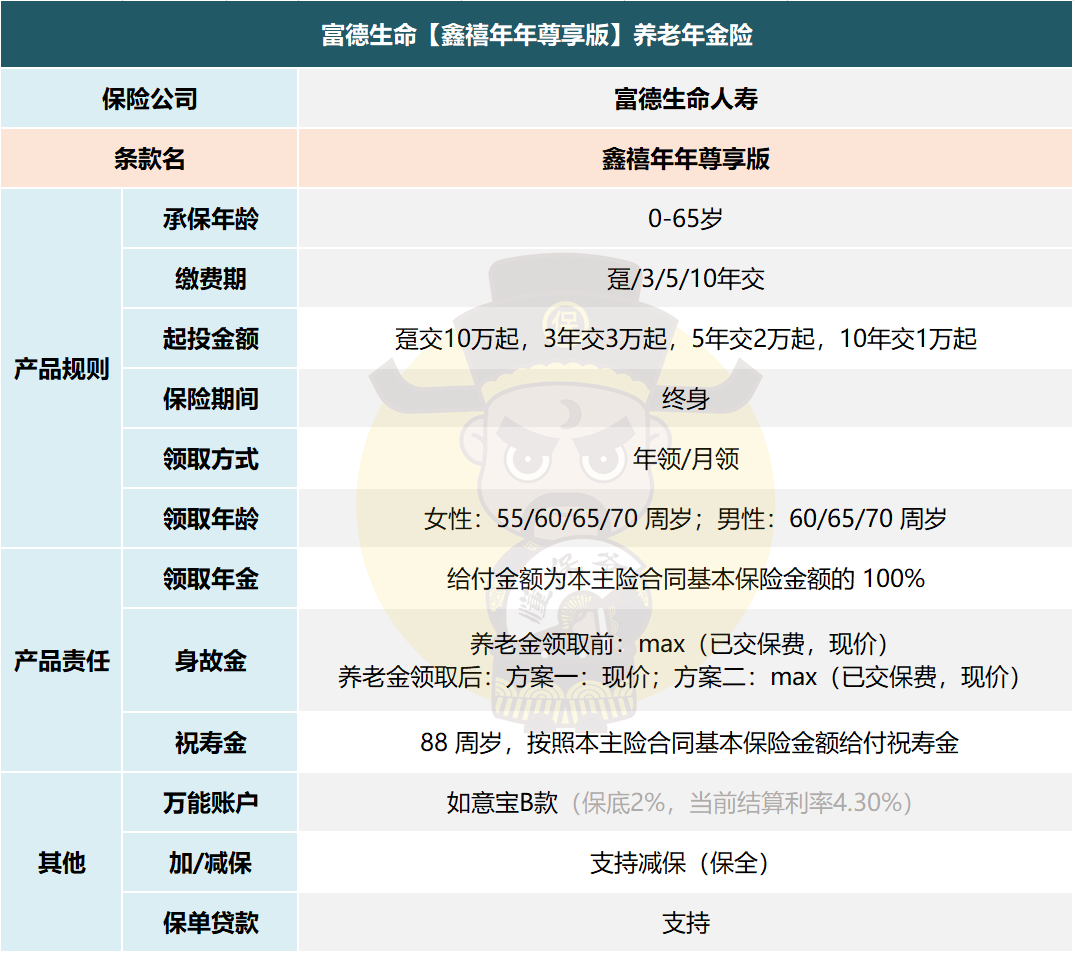Click the 领取方式 row label
The height and width of the screenshot is (954, 1075).
point(210,458)
